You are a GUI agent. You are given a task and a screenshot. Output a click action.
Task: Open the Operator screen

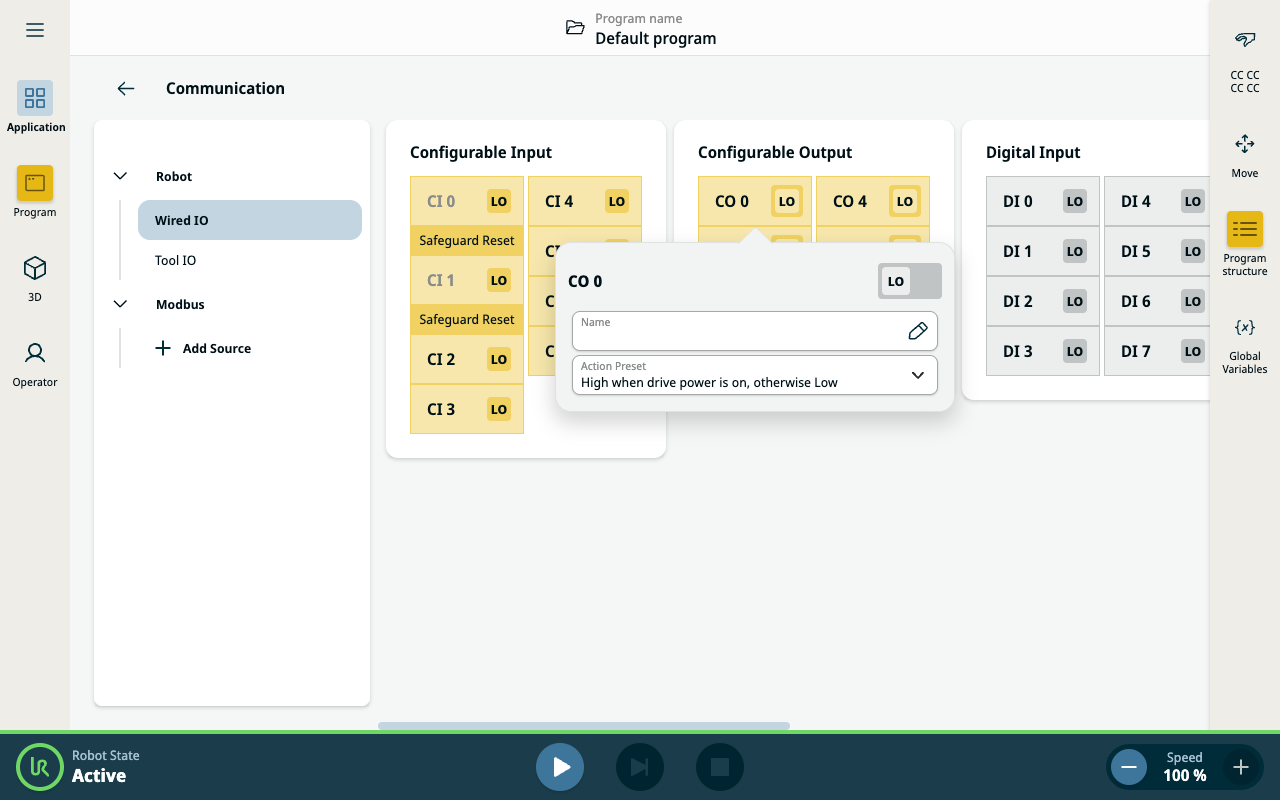35,362
